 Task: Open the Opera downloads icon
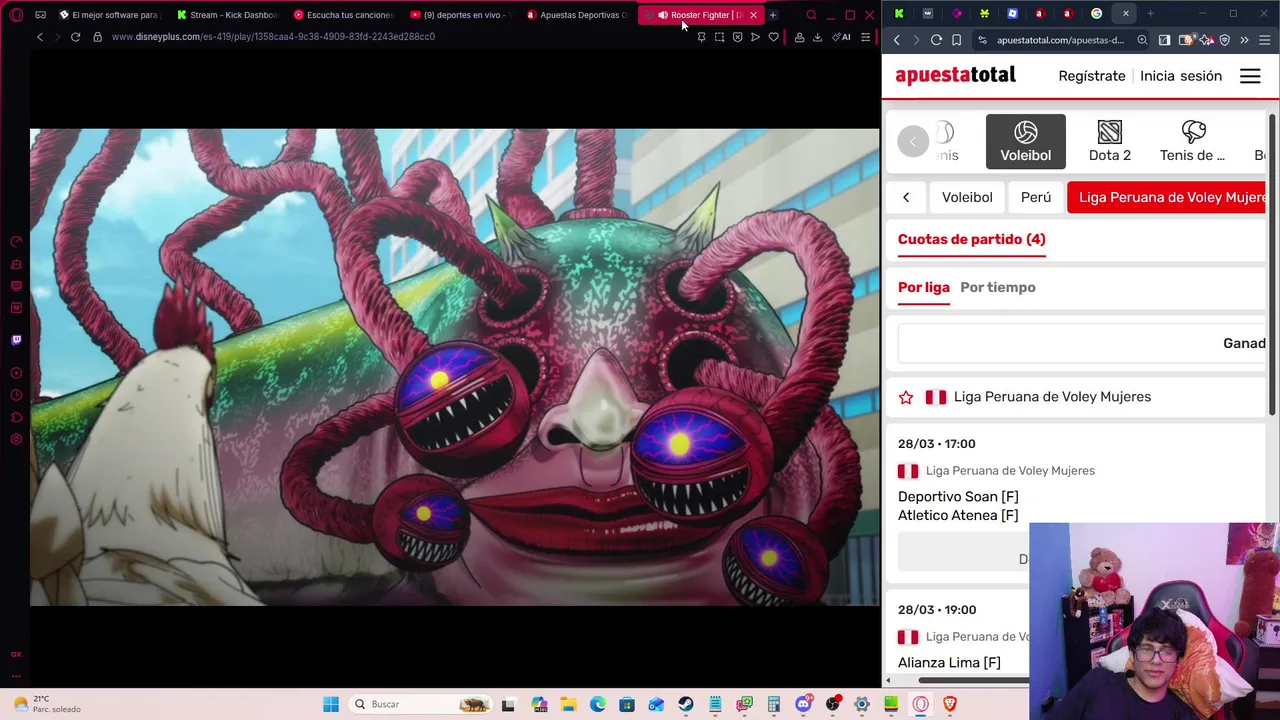pyautogui.click(x=817, y=37)
